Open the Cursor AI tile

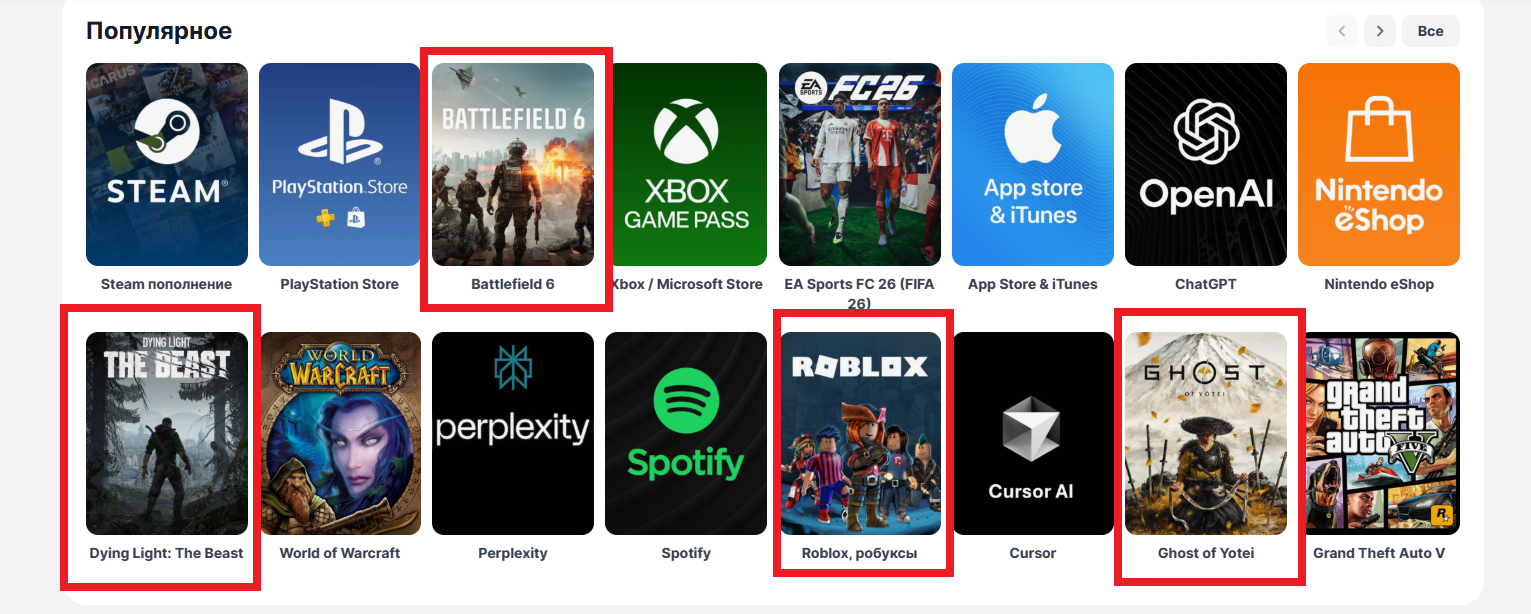[1033, 433]
